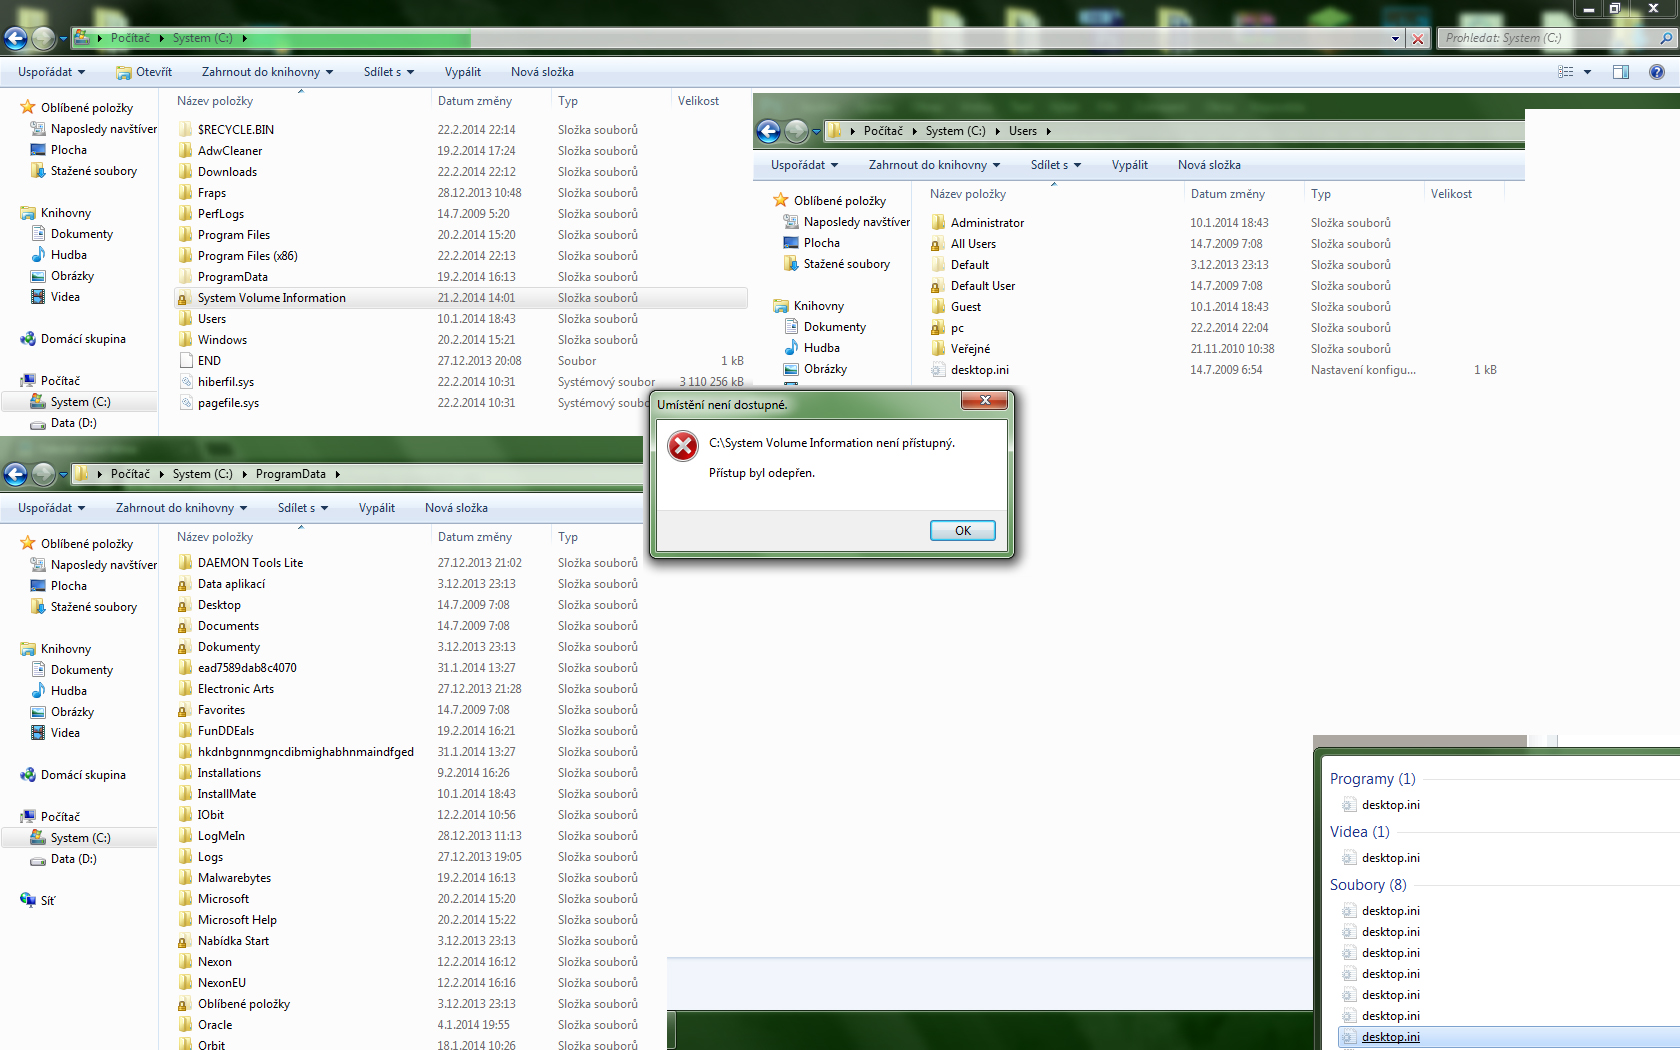Click the help question mark icon

(x=1657, y=72)
